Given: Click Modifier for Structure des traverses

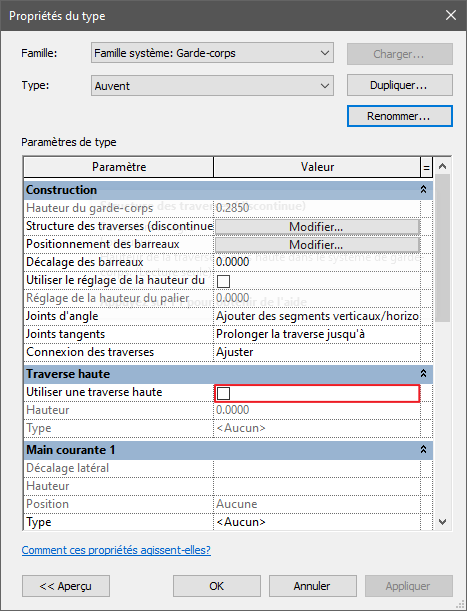Looking at the screenshot, I should pyautogui.click(x=317, y=226).
